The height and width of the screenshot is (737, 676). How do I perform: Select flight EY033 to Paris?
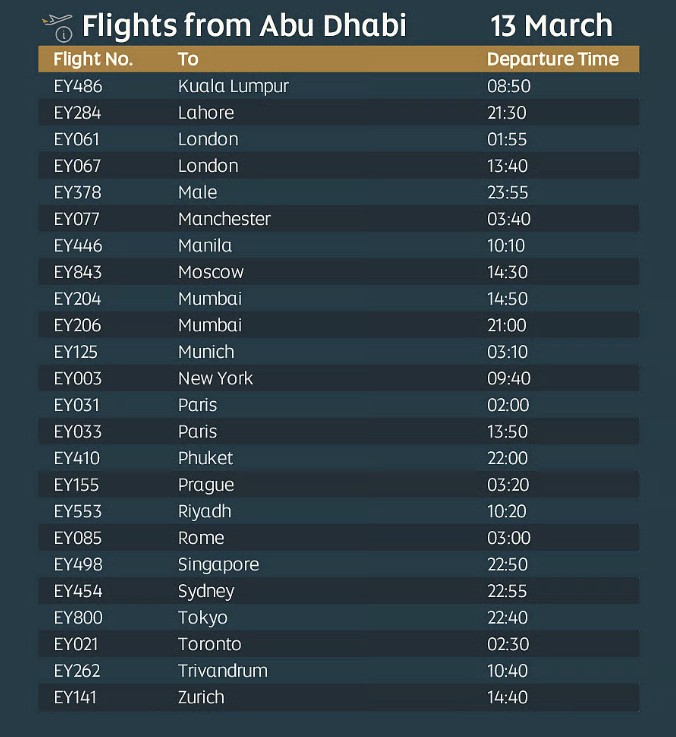(x=338, y=431)
